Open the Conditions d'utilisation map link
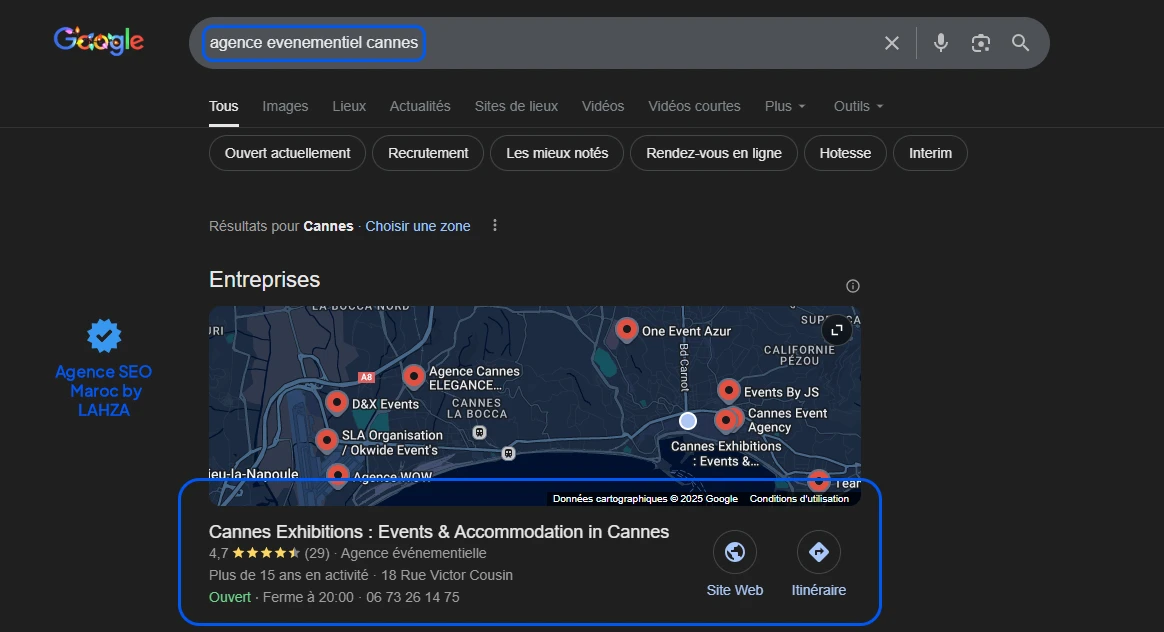This screenshot has height=632, width=1164. click(799, 498)
